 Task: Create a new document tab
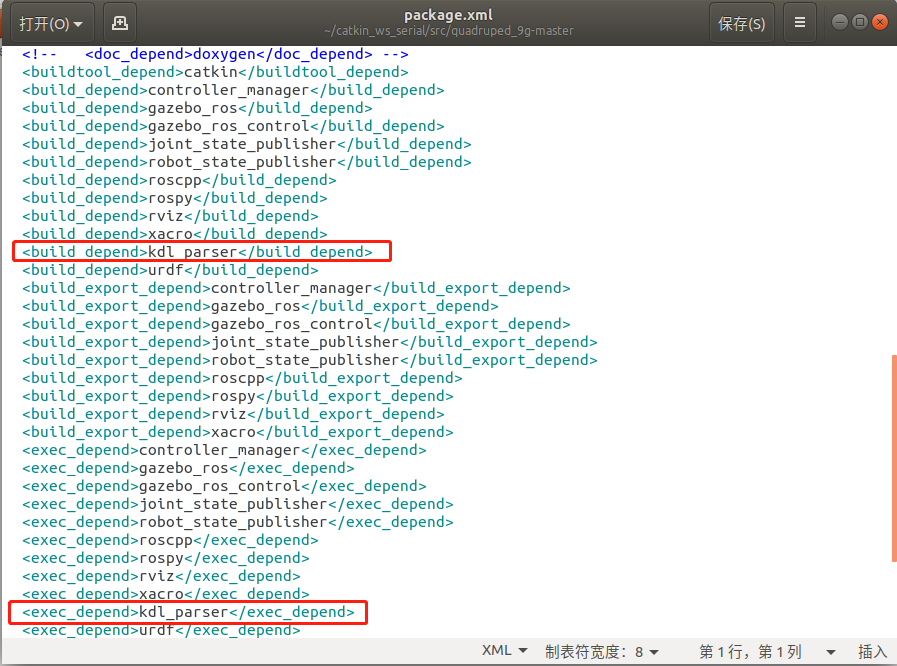(120, 22)
